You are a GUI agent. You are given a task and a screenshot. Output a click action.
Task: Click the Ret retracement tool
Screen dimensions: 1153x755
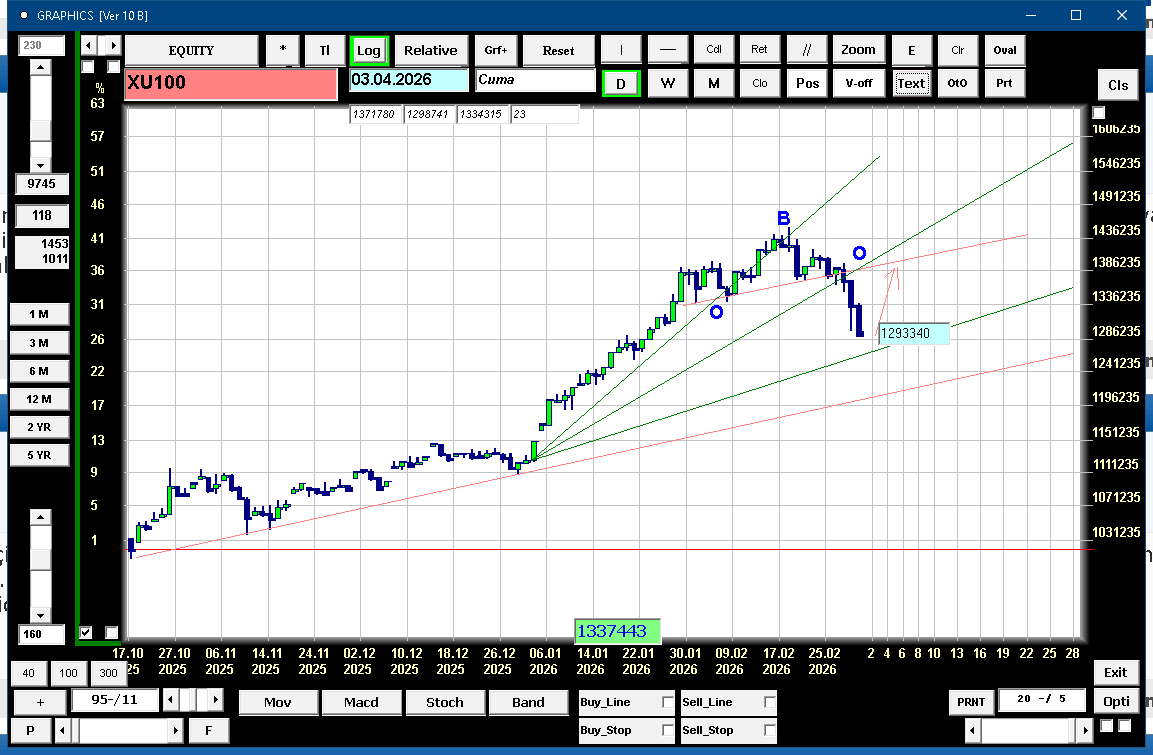(760, 50)
